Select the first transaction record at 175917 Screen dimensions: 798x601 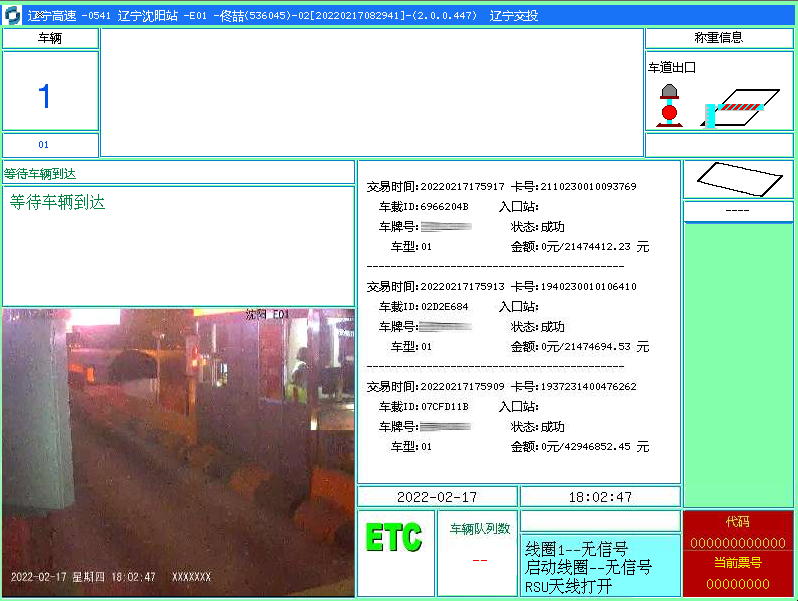tap(508, 216)
